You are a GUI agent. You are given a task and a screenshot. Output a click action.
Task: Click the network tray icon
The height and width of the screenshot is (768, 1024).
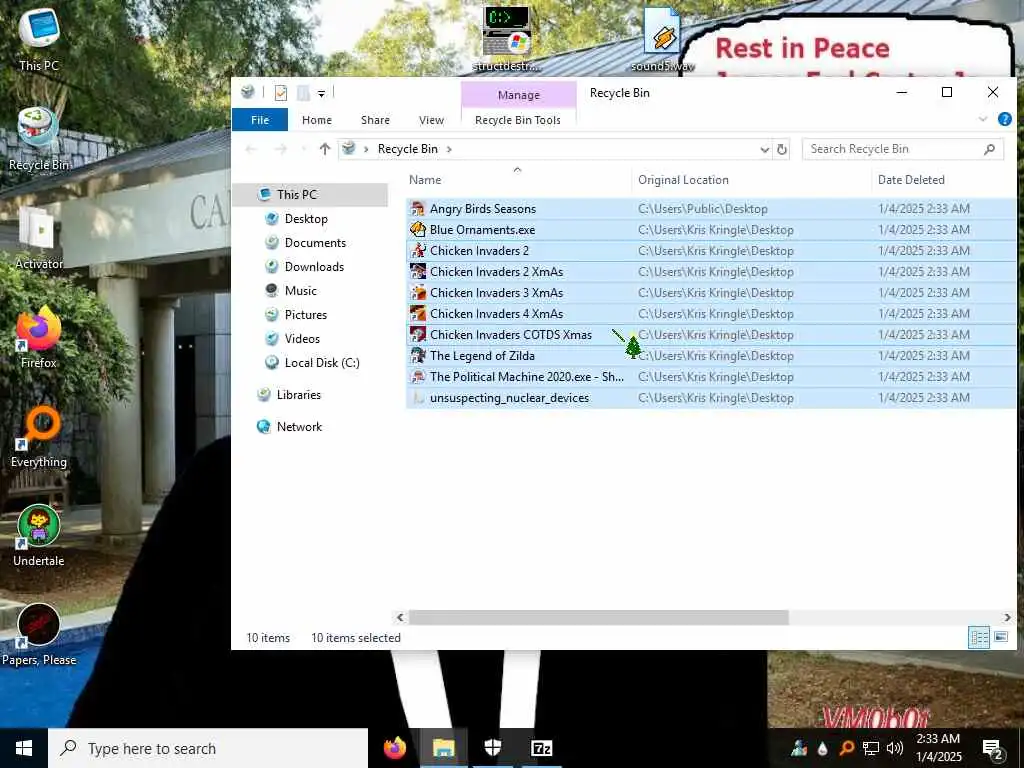tap(871, 748)
